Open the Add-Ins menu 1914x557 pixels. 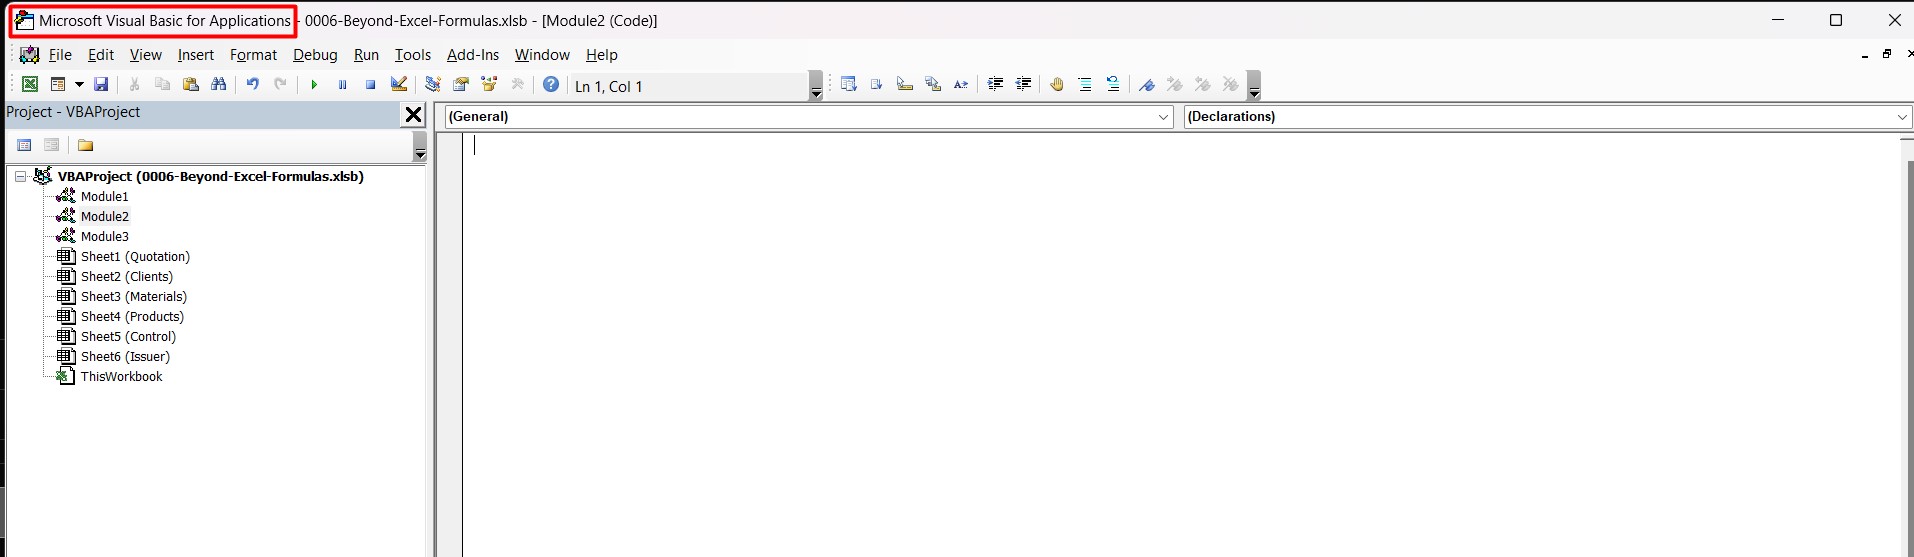tap(473, 55)
